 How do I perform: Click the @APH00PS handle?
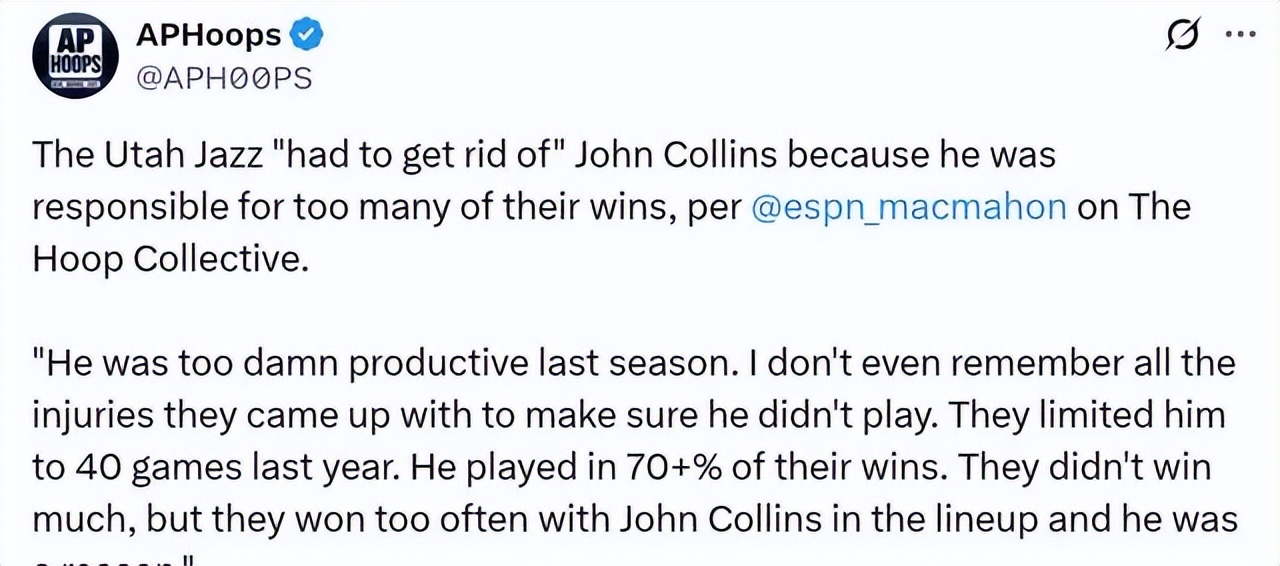pos(224,78)
